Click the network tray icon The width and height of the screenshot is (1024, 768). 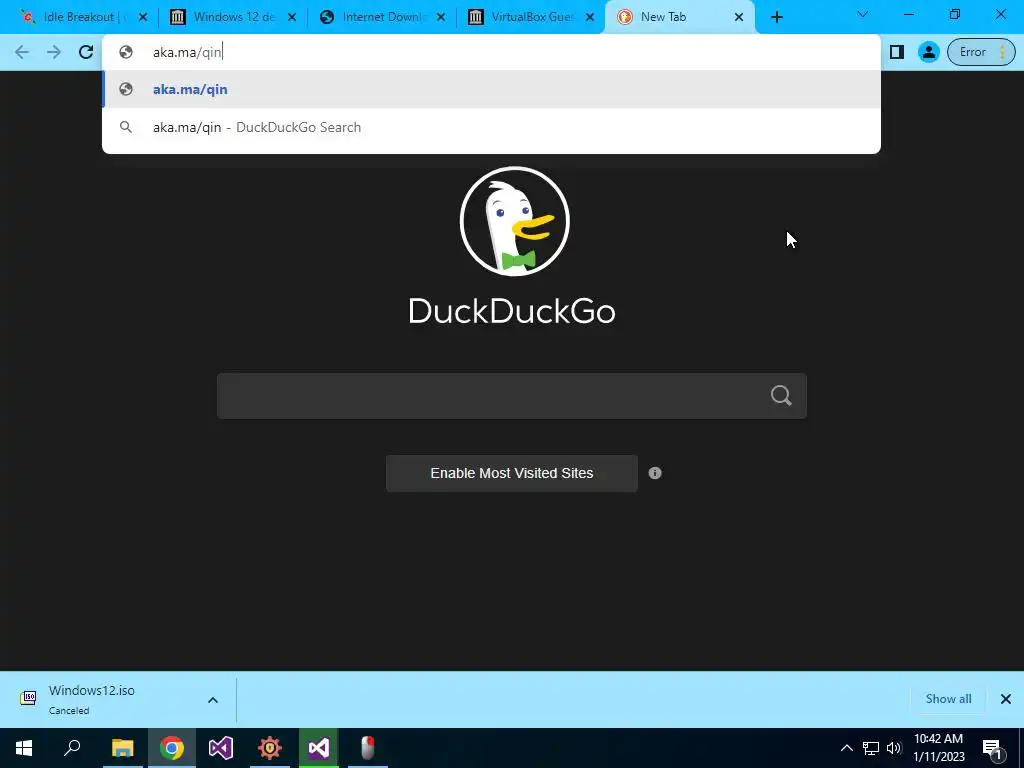click(871, 748)
